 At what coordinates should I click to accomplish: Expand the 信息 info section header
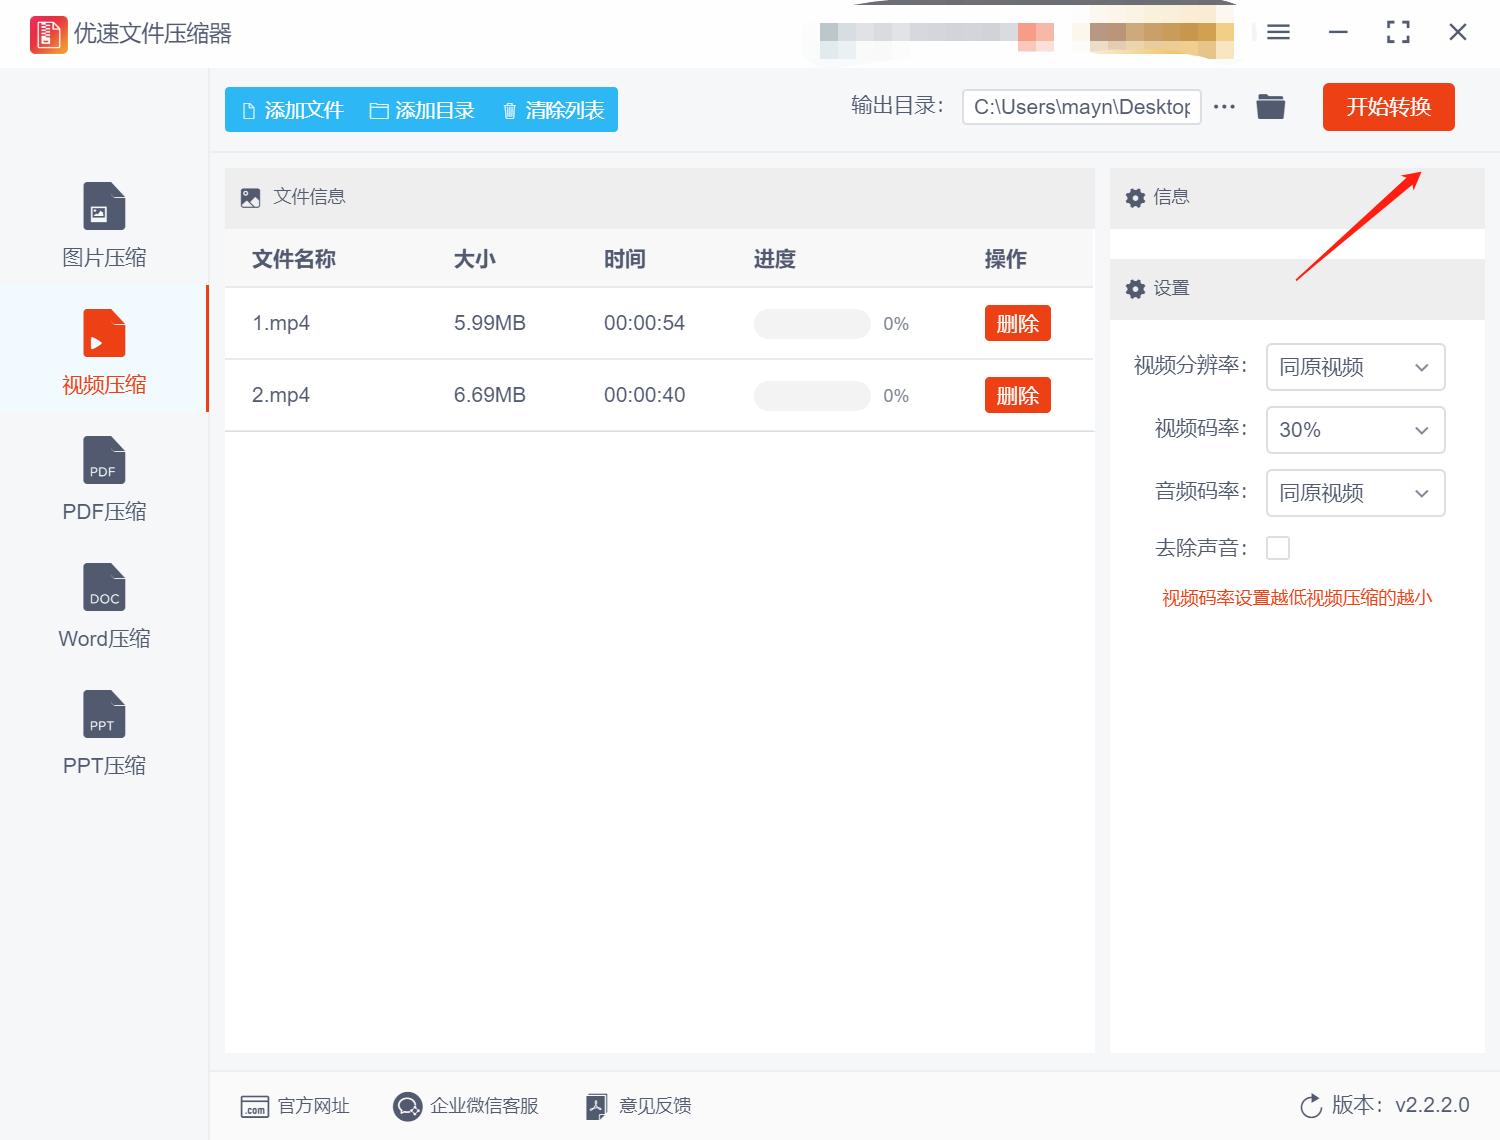(1135, 197)
